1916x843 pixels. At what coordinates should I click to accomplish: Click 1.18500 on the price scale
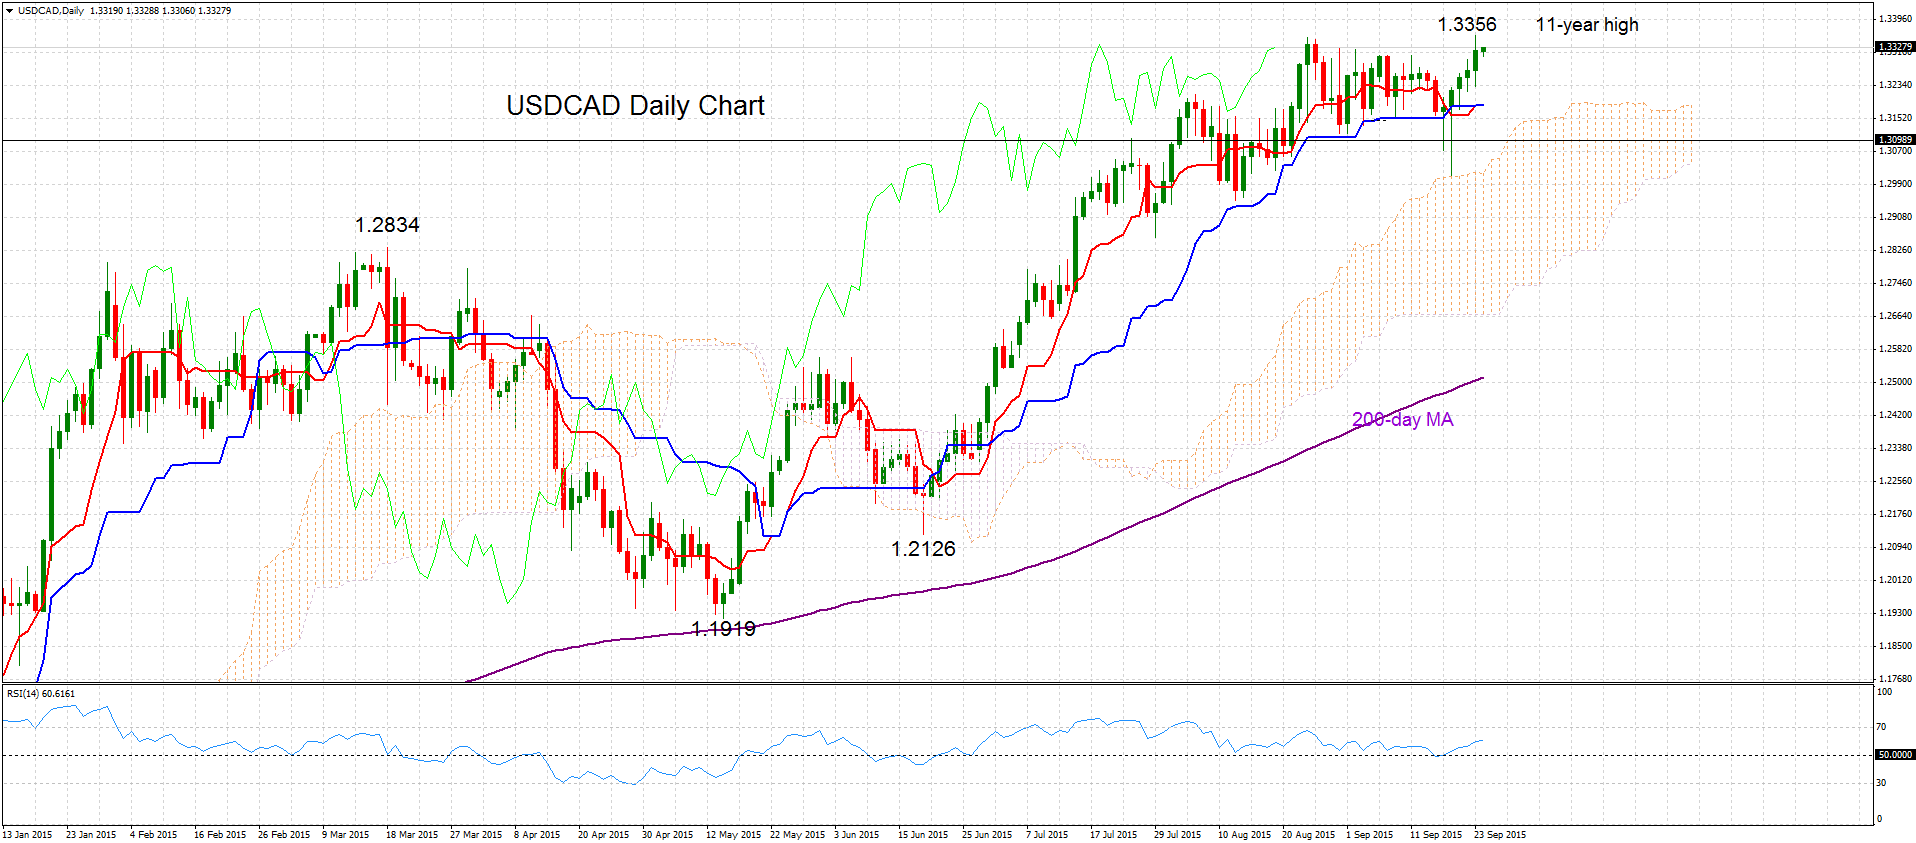pyautogui.click(x=1895, y=646)
